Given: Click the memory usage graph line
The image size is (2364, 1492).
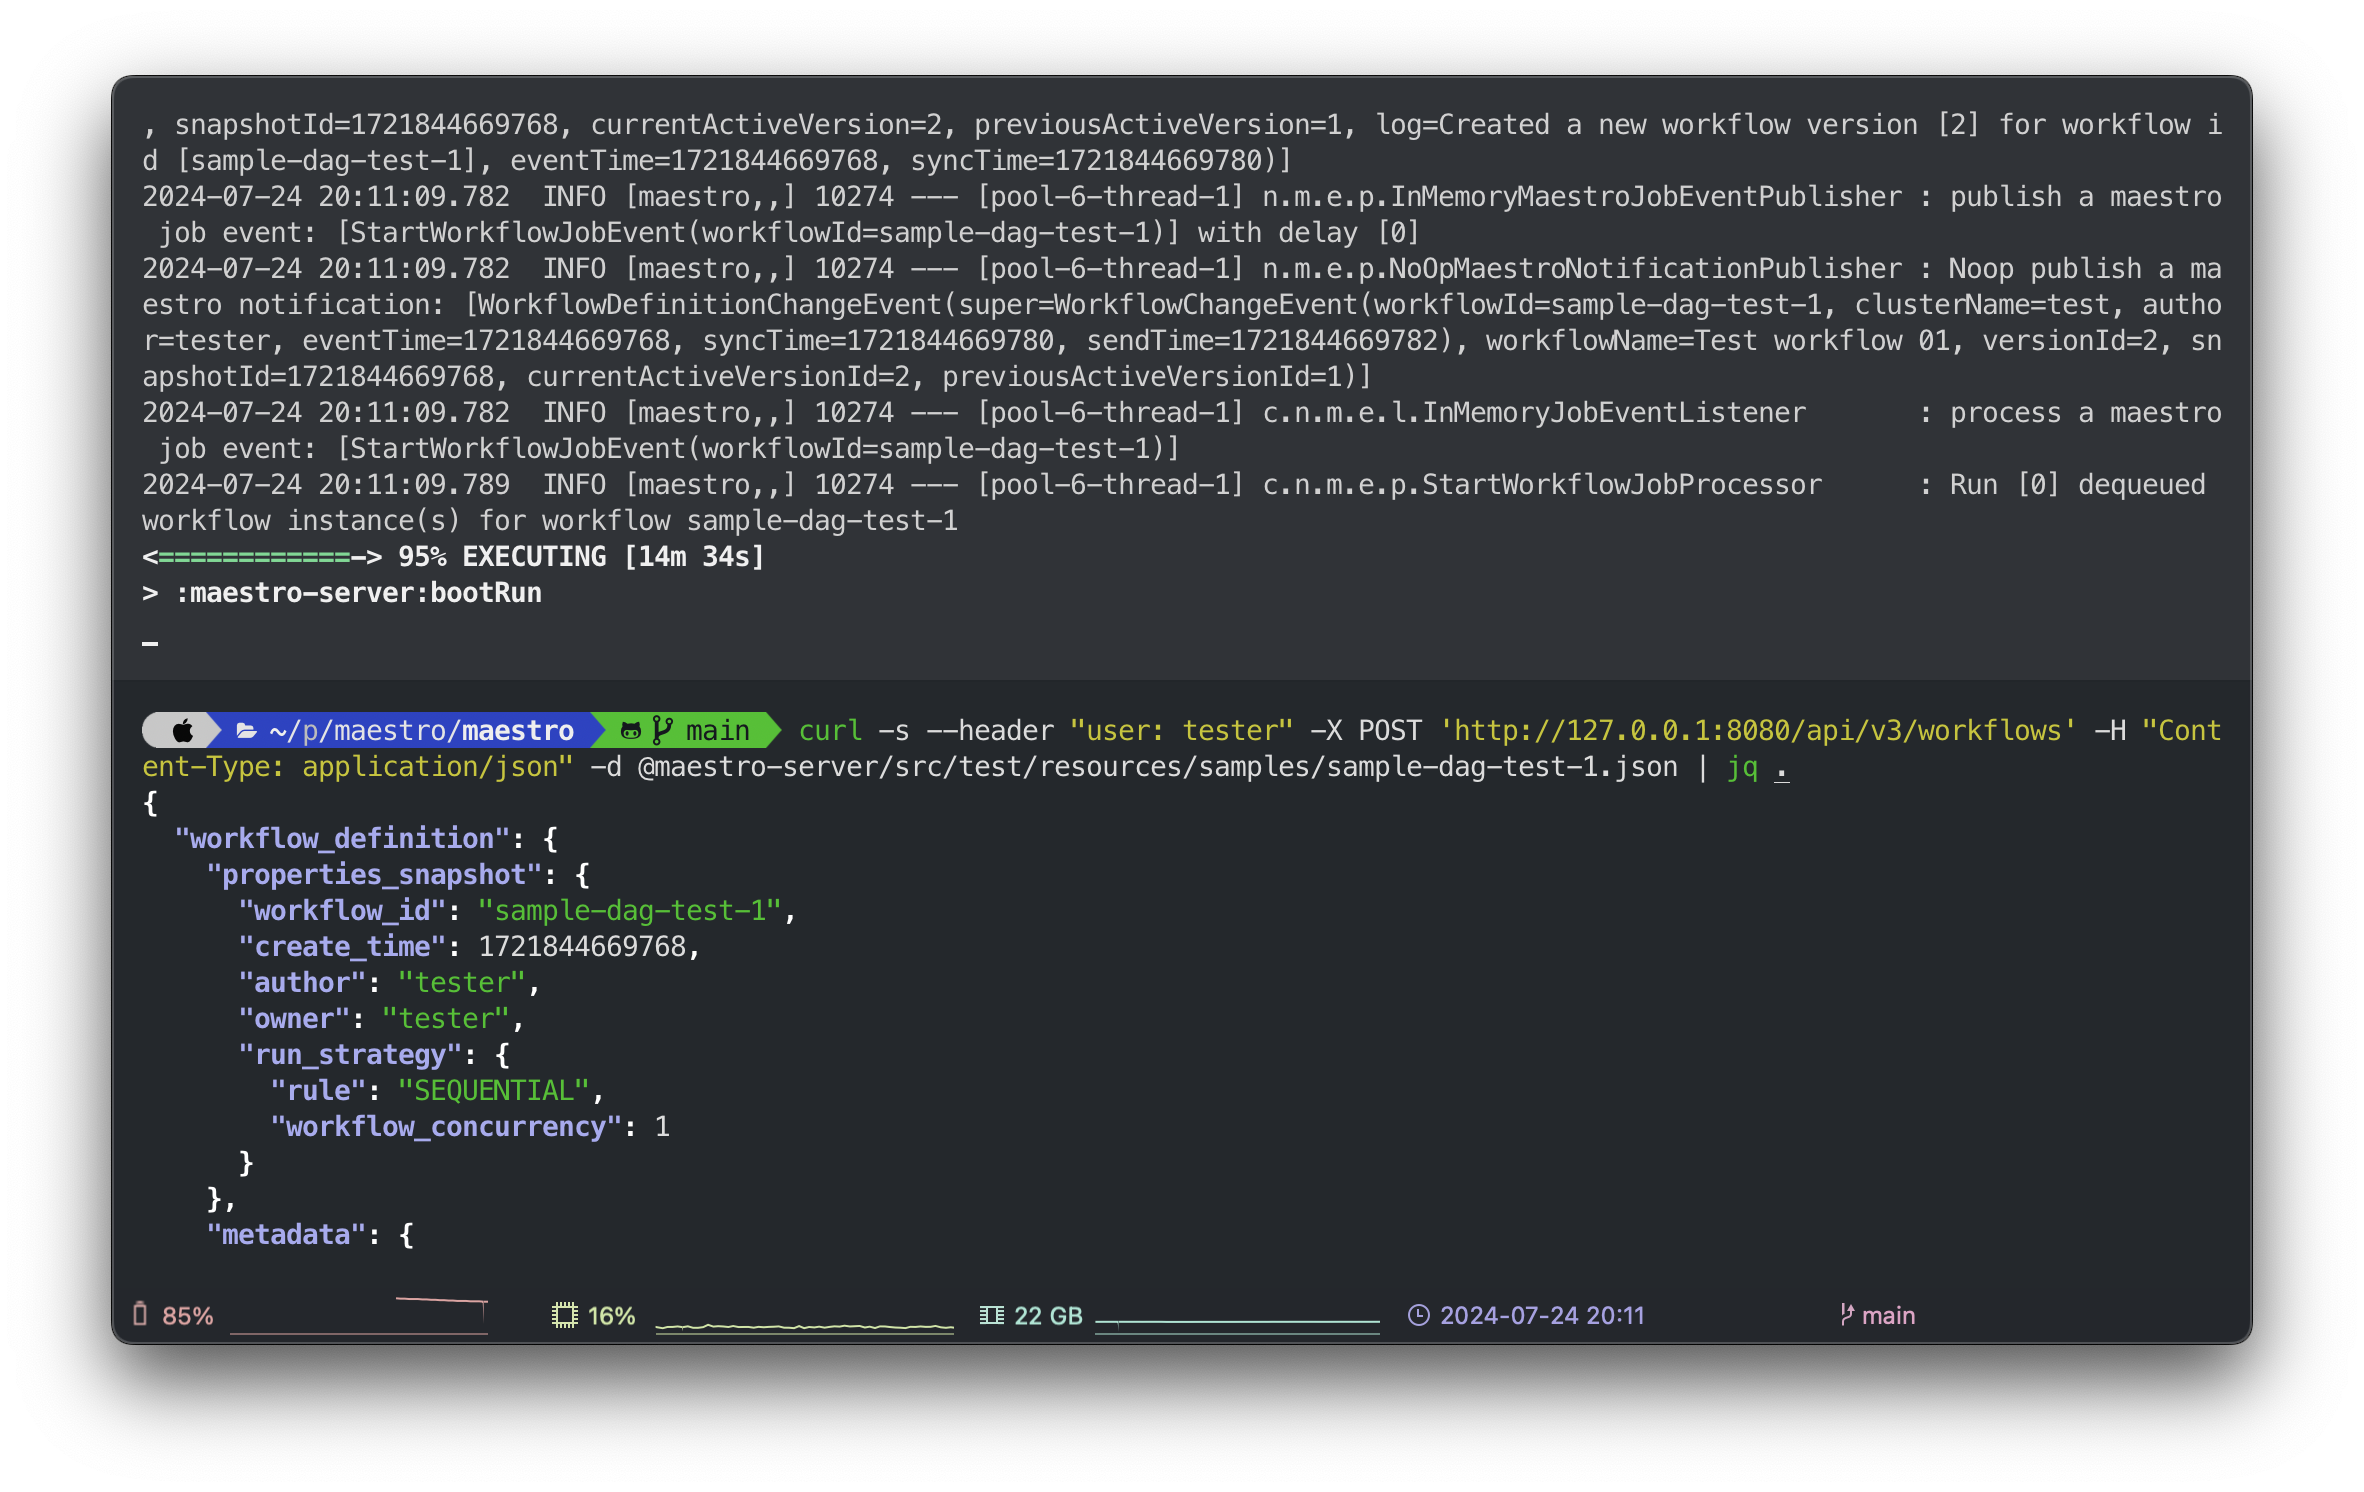Looking at the screenshot, I should [1237, 1322].
